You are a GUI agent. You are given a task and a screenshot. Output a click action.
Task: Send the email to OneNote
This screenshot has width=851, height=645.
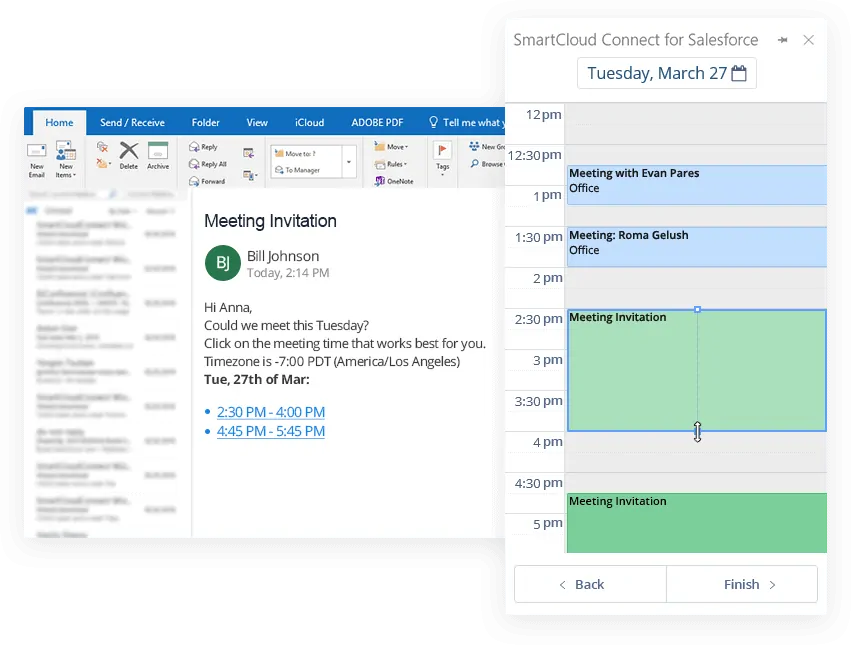coord(394,181)
